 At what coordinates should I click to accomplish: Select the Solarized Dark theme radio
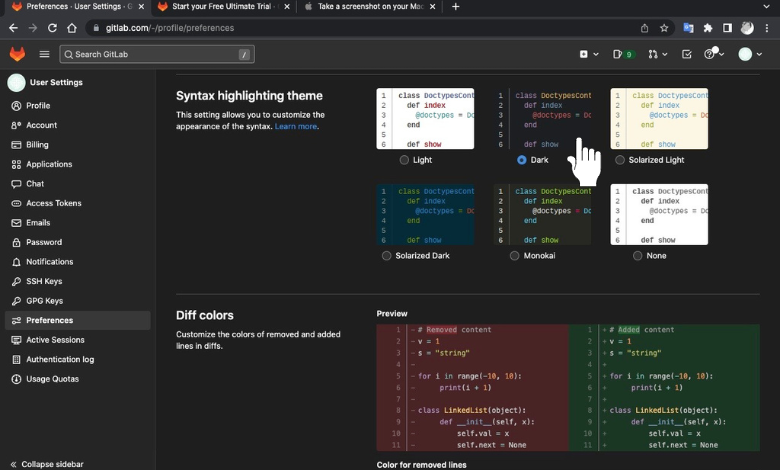(x=387, y=256)
